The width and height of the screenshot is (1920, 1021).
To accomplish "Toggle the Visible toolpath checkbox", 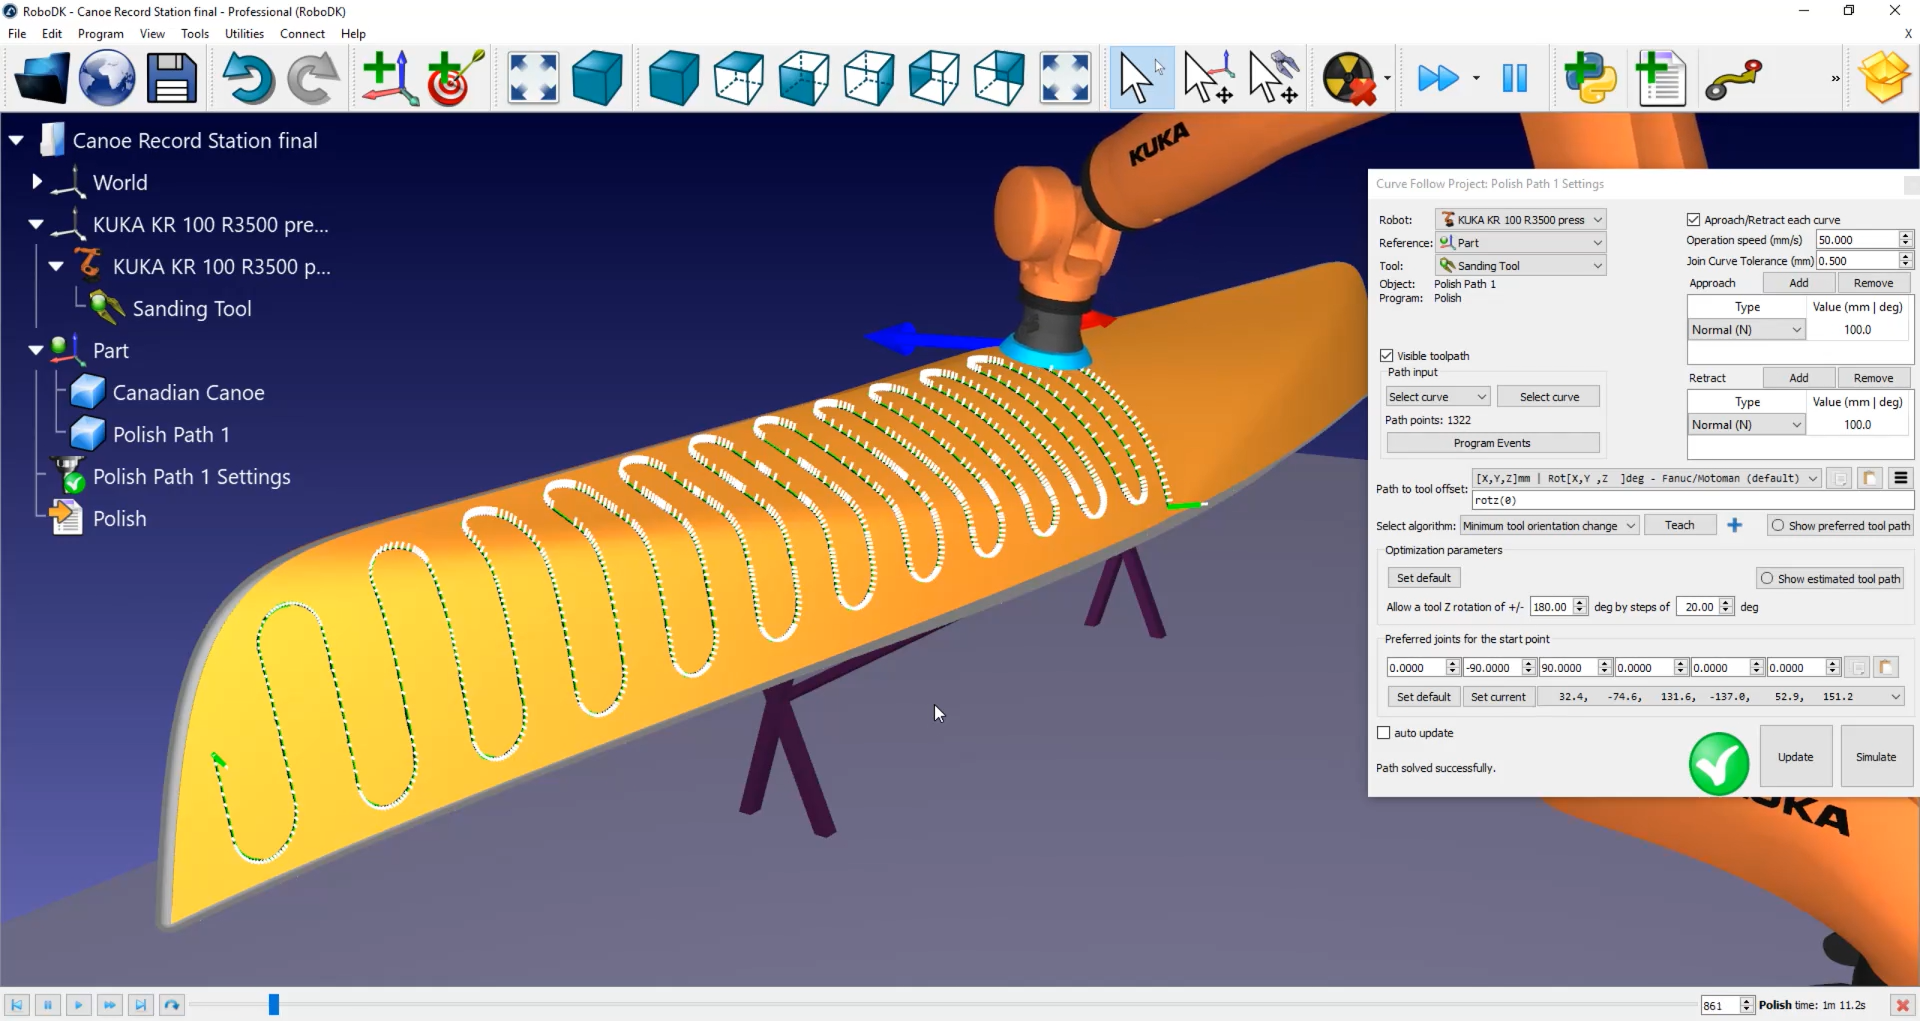I will 1386,356.
